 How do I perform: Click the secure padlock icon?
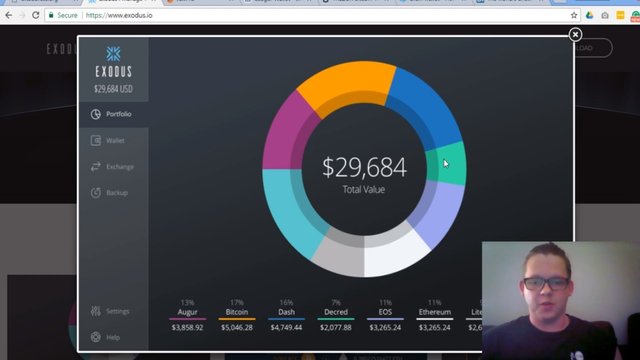51,15
